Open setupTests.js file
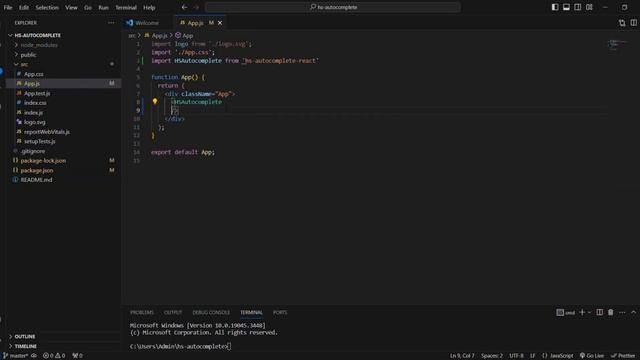 coord(39,141)
